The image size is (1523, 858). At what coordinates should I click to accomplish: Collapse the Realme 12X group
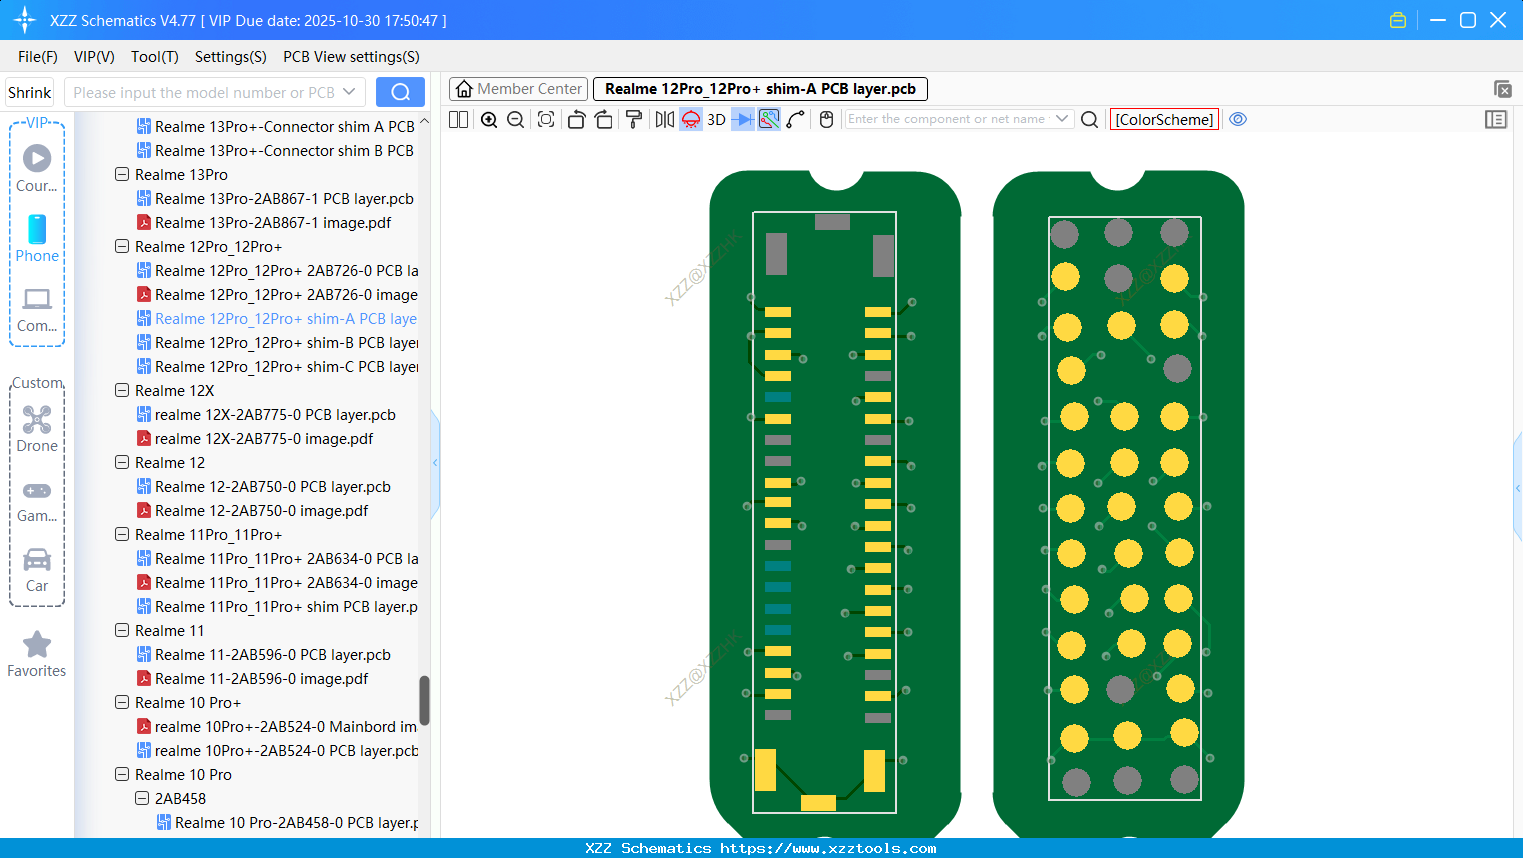pos(121,390)
